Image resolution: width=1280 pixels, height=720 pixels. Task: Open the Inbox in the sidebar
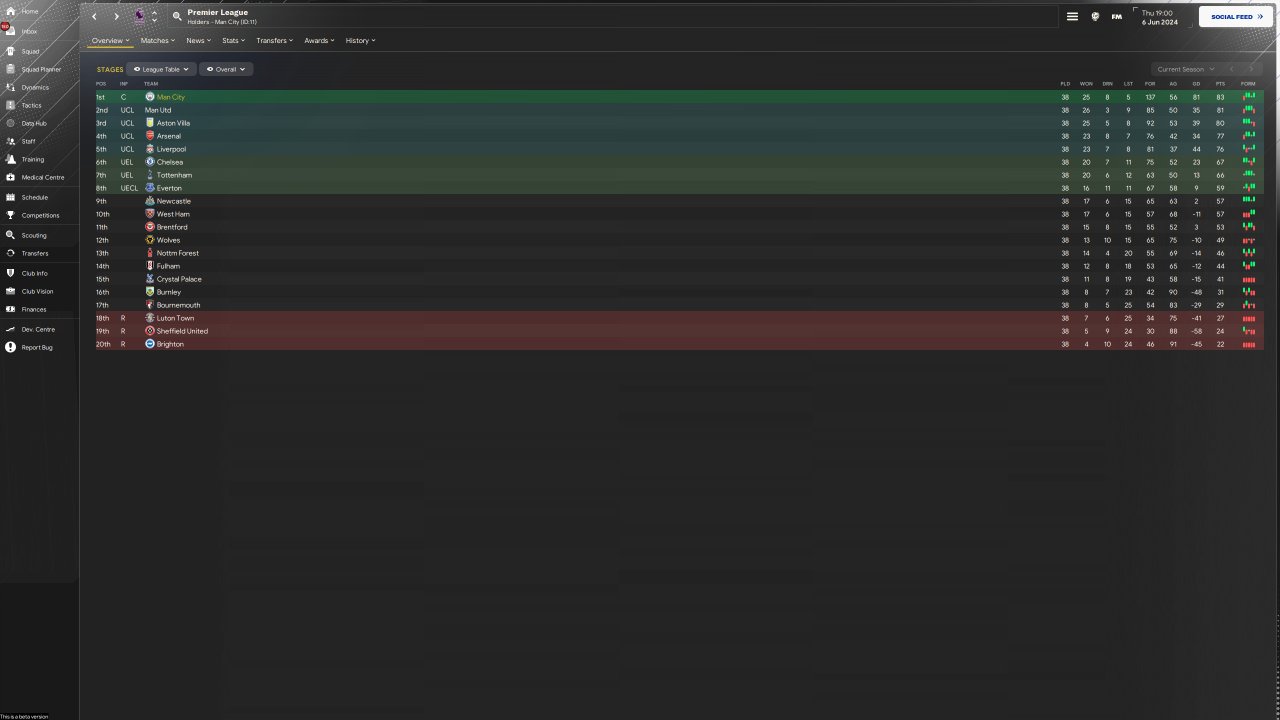[29, 31]
